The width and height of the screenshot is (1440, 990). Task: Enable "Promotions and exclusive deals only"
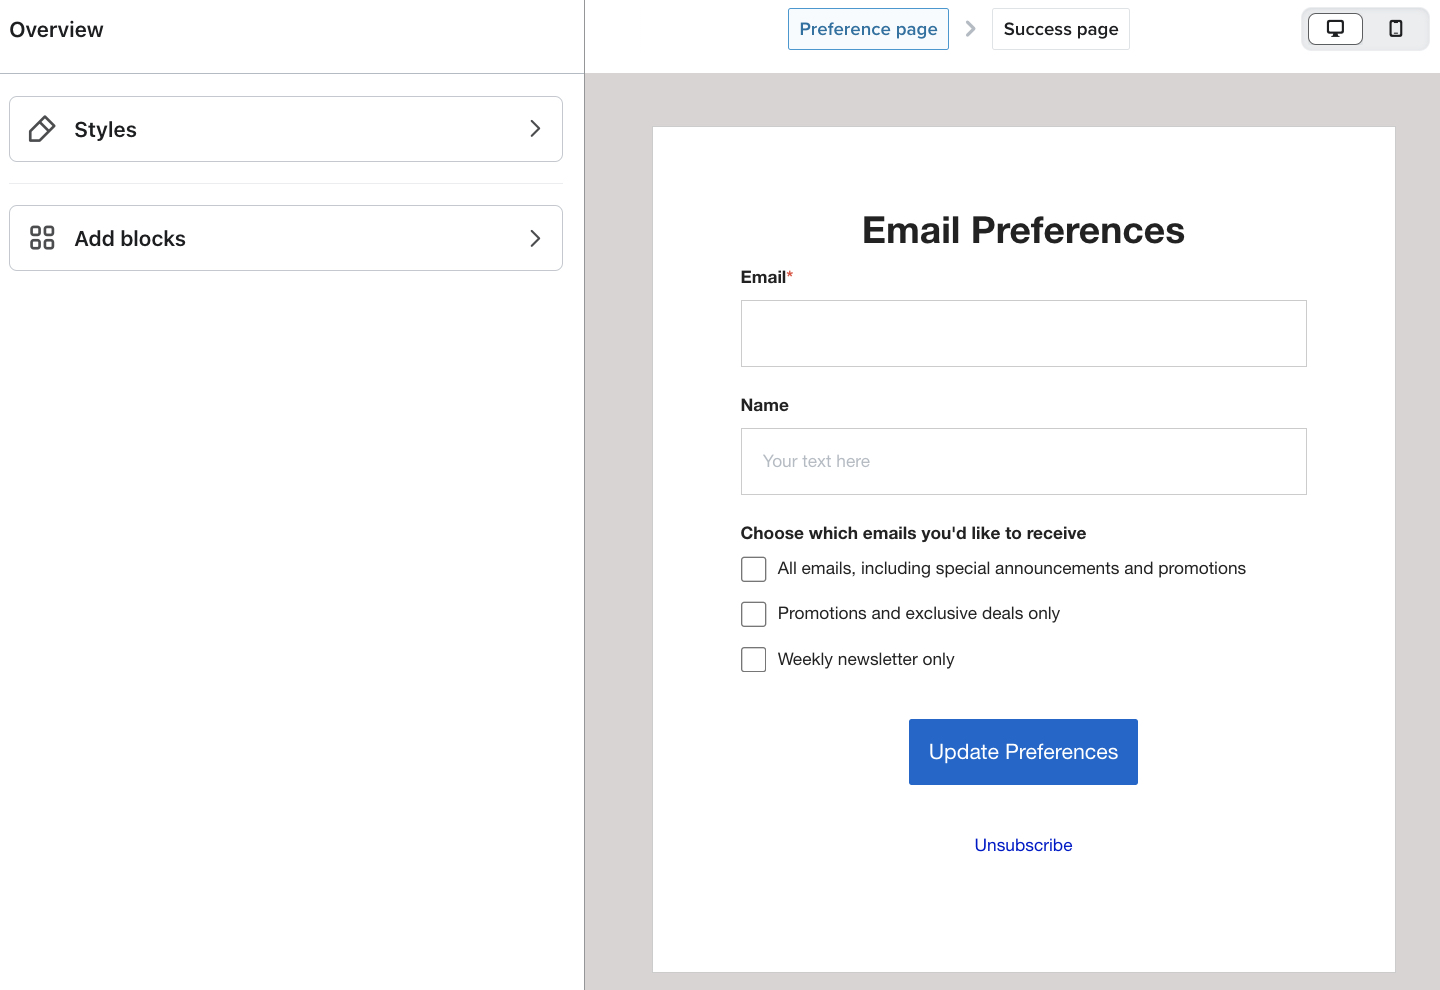(x=753, y=613)
